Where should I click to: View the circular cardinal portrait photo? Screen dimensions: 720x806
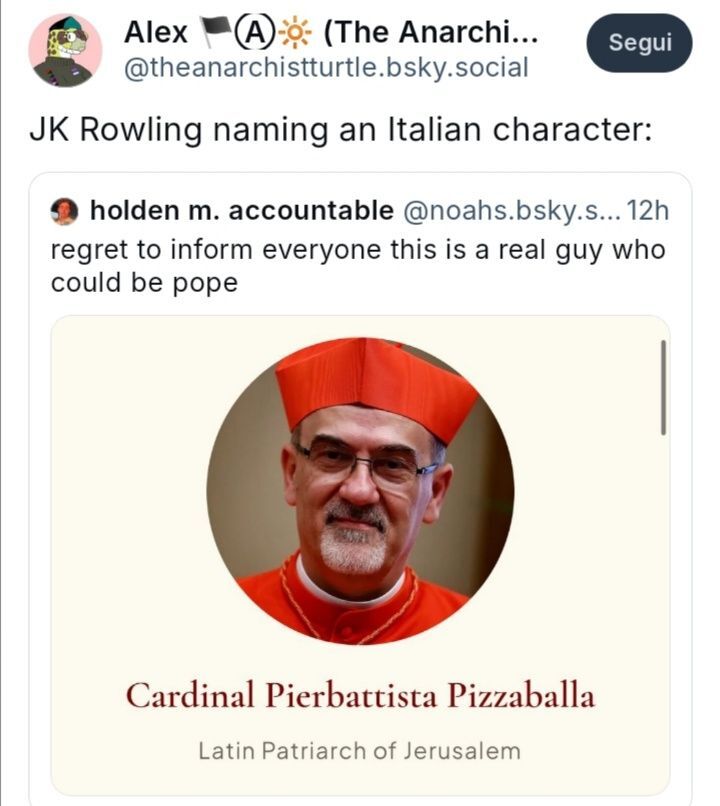(360, 490)
